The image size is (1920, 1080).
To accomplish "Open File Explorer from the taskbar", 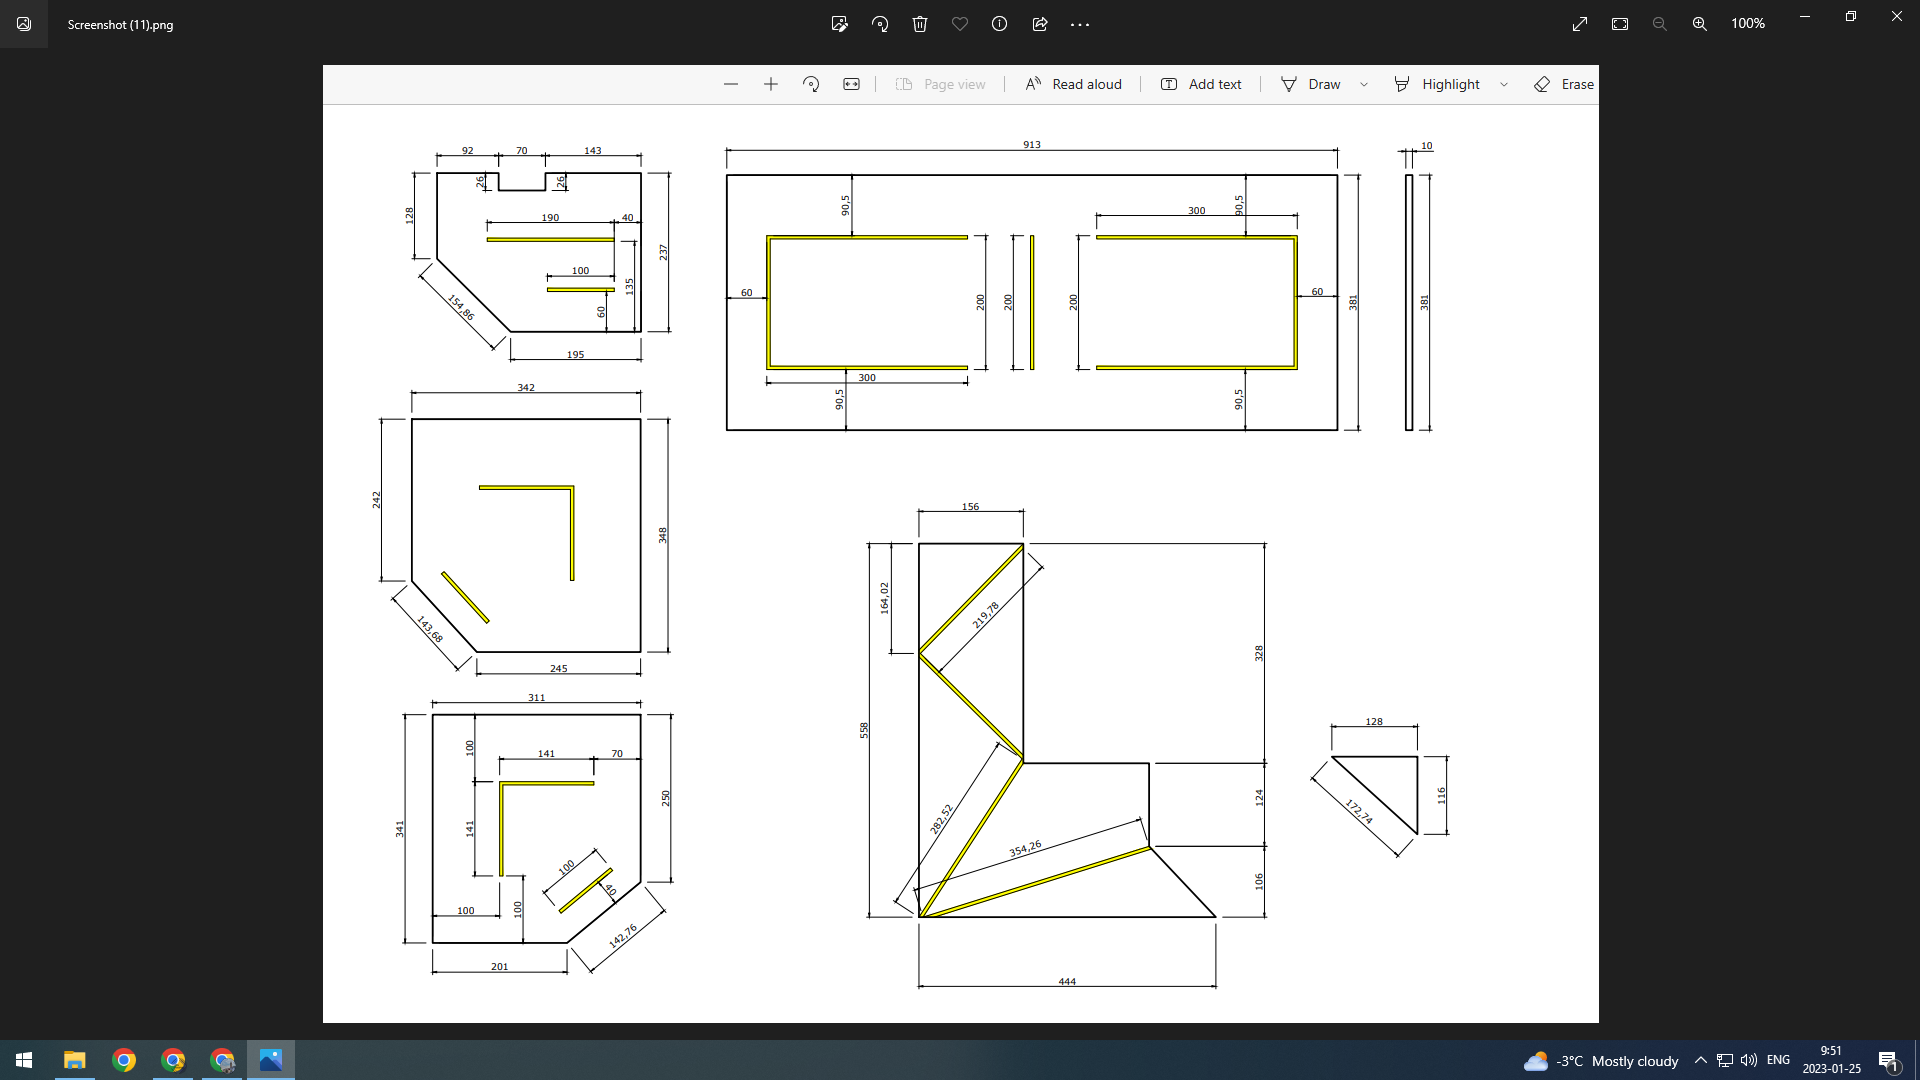I will point(75,1060).
